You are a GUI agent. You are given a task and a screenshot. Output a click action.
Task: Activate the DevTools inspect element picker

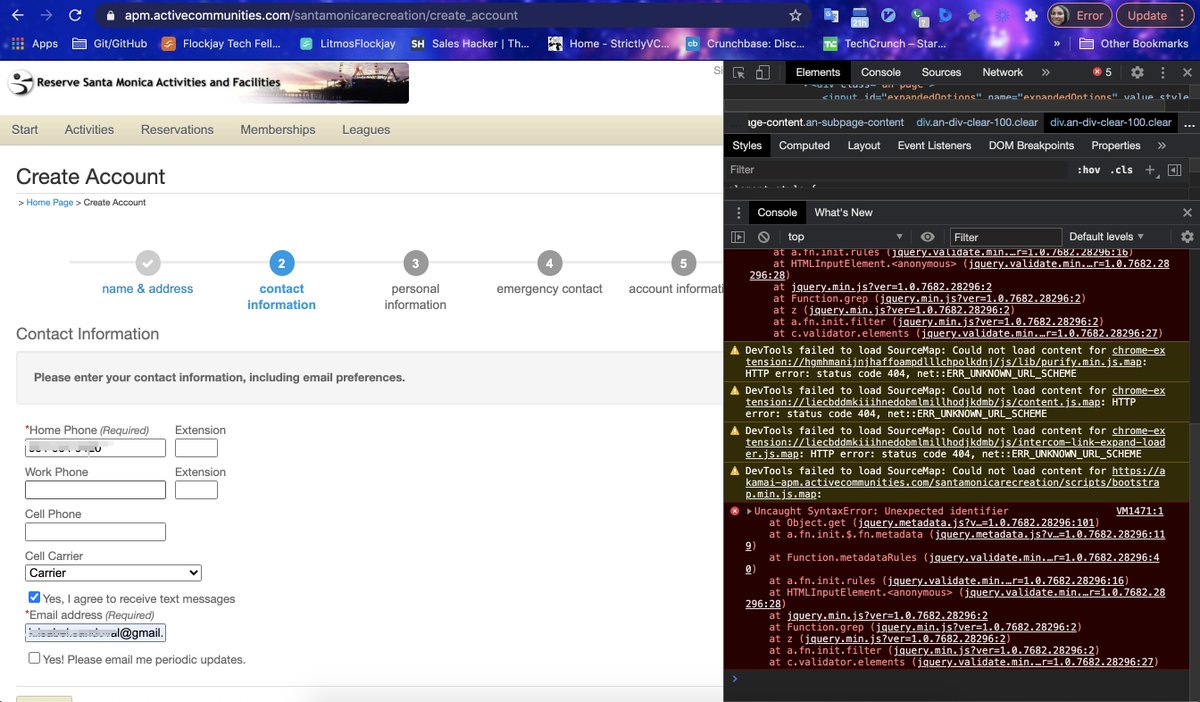coord(738,72)
